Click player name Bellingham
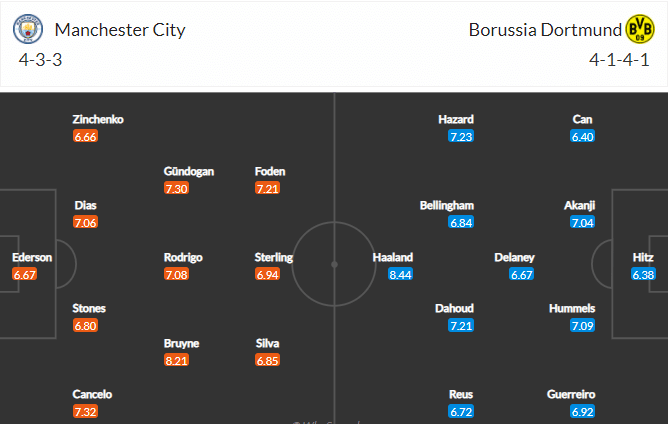Viewport: 668px width, 424px height. click(x=446, y=205)
